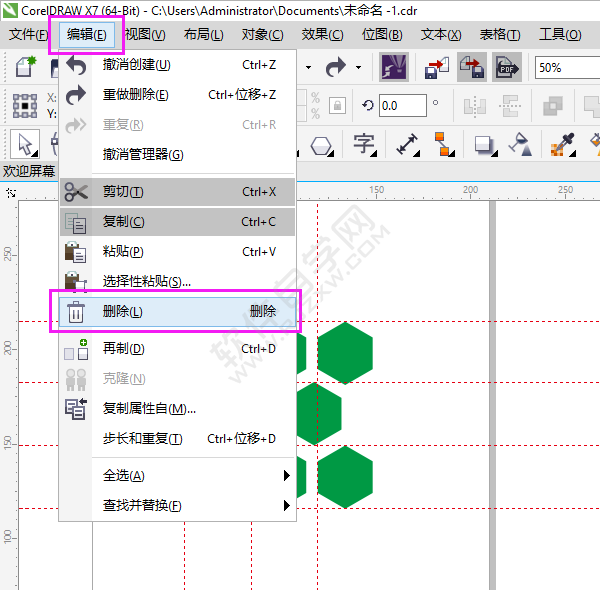Choose 选择性粘贴(S)... entry
The height and width of the screenshot is (590, 600).
pyautogui.click(x=177, y=282)
